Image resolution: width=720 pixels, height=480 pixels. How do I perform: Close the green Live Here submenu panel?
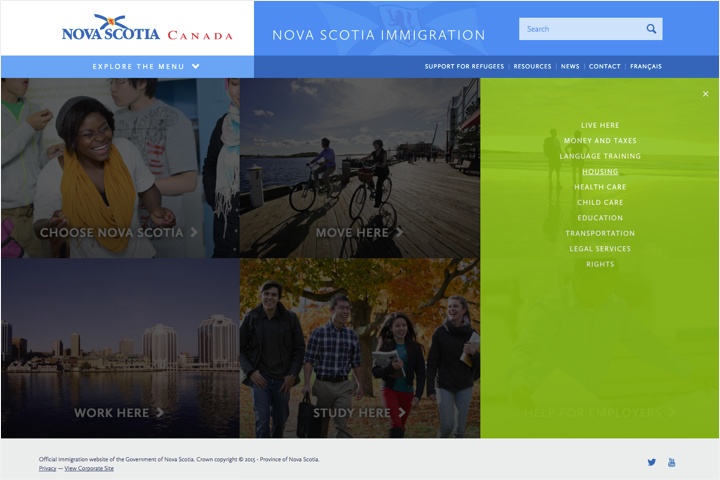(x=705, y=94)
